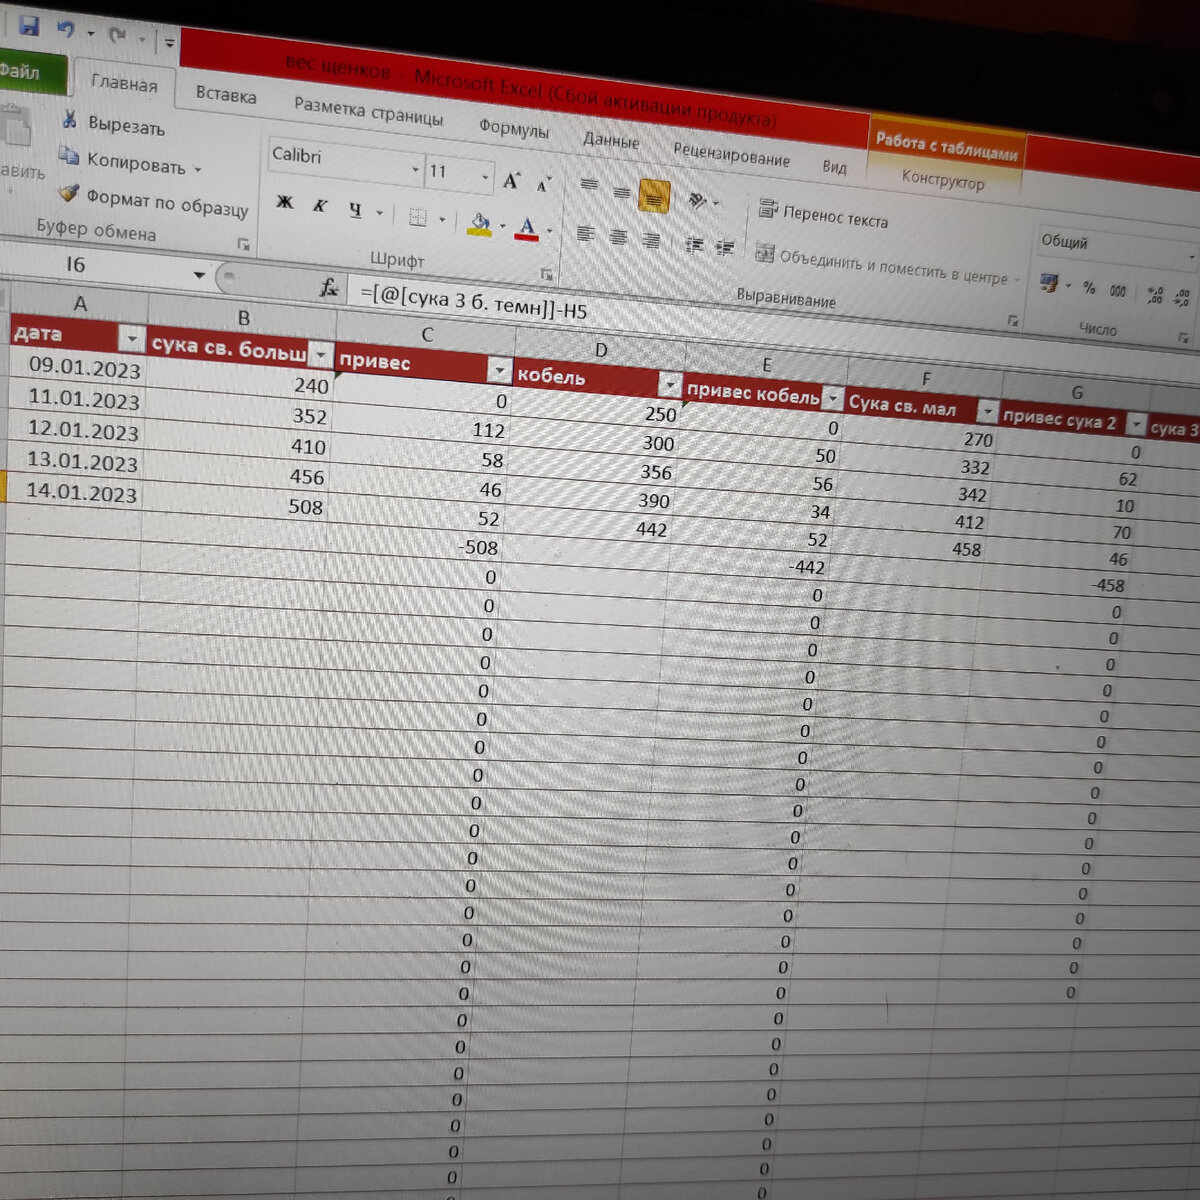Undo the last action
This screenshot has height=1200, width=1200.
pos(66,30)
